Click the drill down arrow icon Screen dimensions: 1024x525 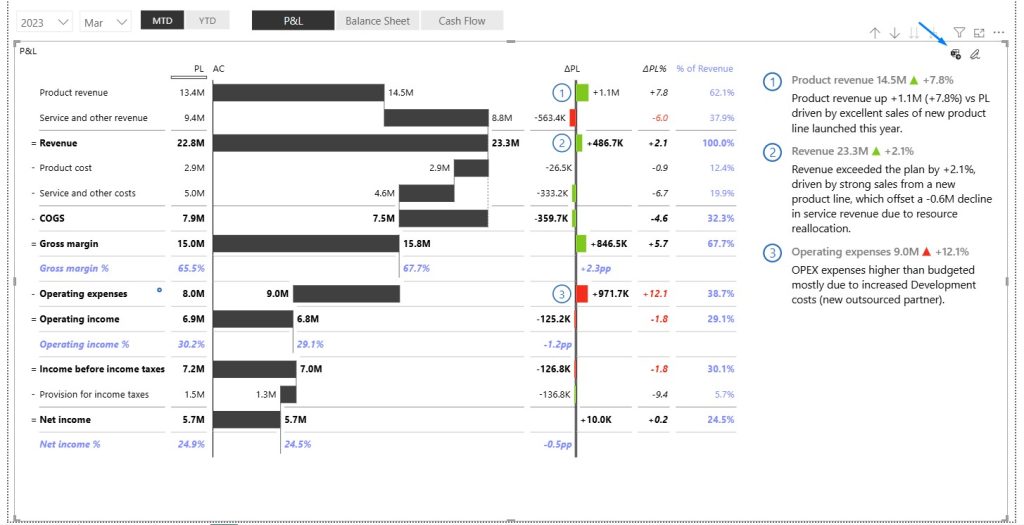coord(895,33)
